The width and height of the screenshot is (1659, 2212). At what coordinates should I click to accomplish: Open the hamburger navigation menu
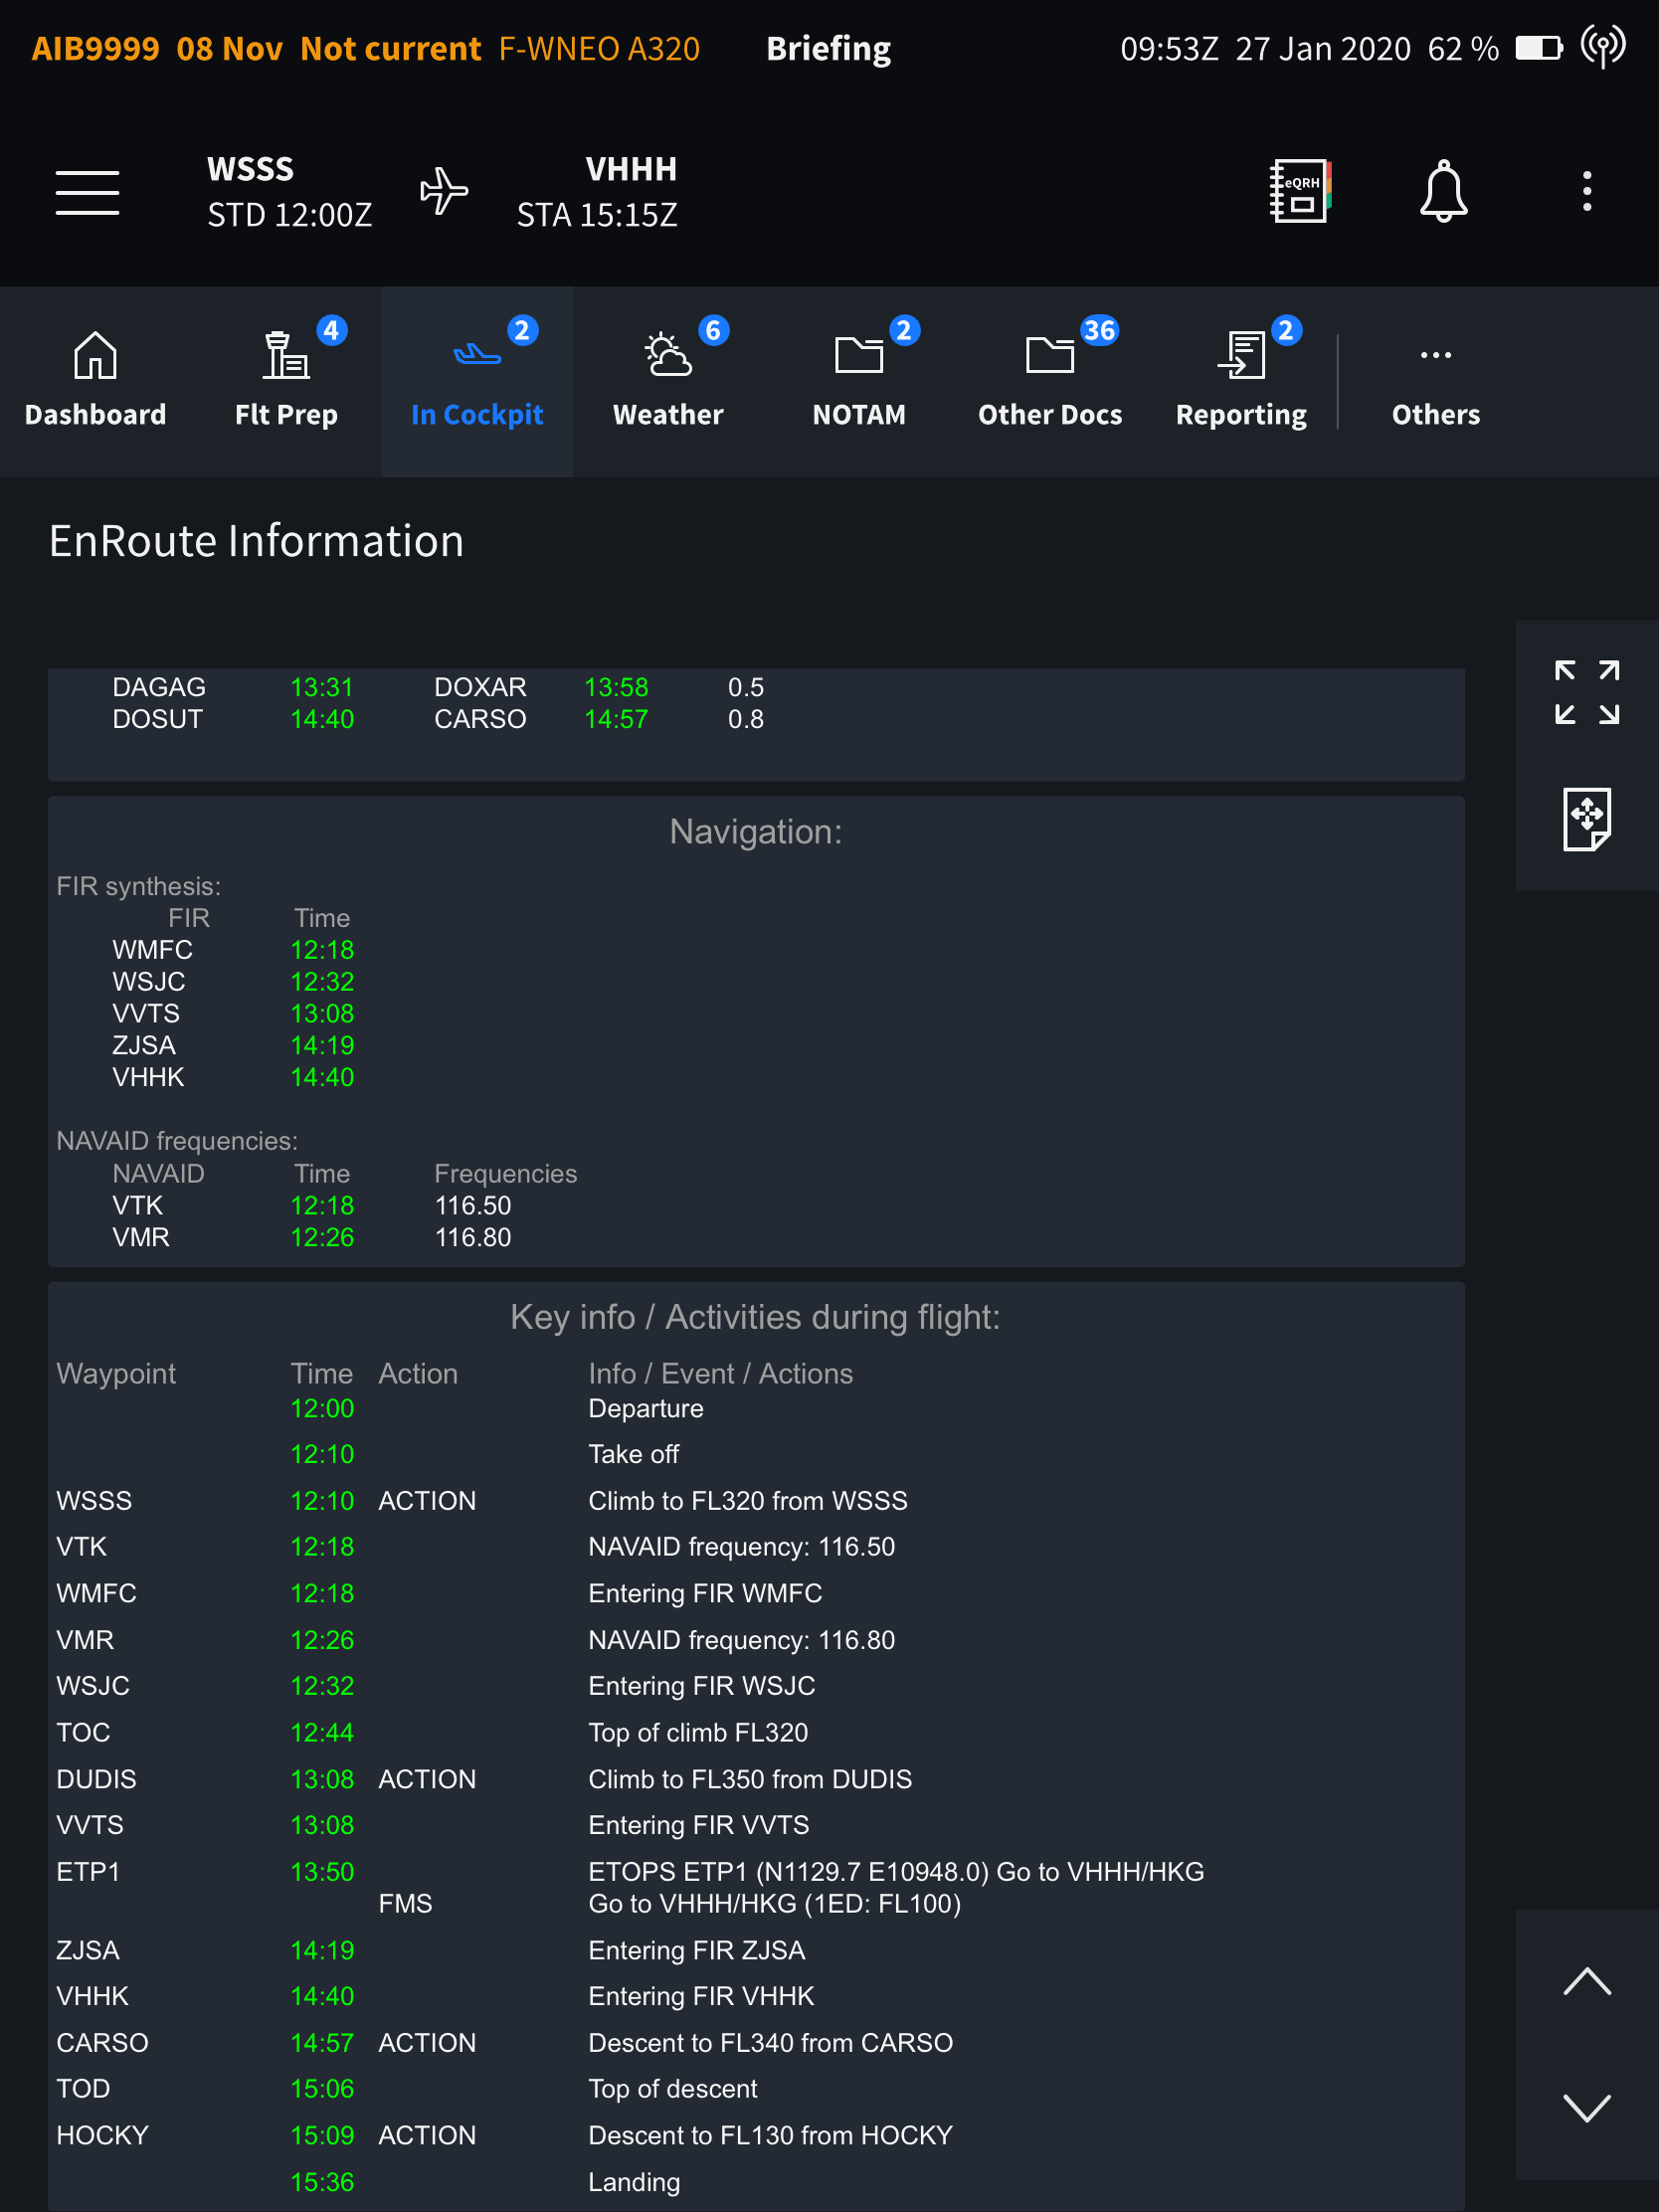pos(88,190)
